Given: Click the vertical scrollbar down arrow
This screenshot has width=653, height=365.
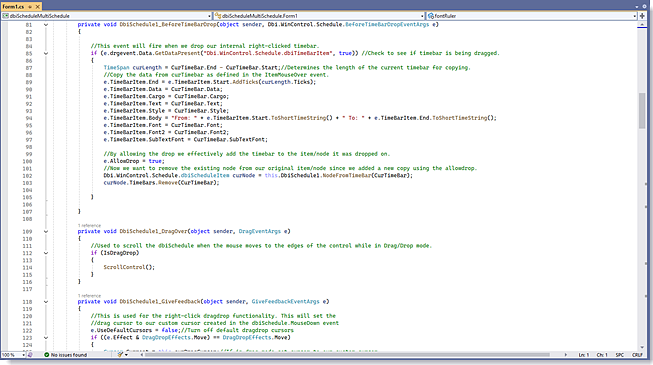Looking at the screenshot, I should (x=642, y=347).
